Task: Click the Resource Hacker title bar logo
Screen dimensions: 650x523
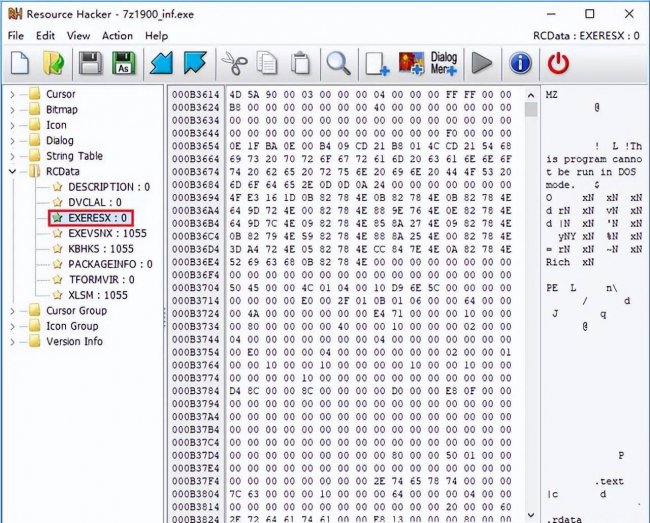Action: pos(15,14)
